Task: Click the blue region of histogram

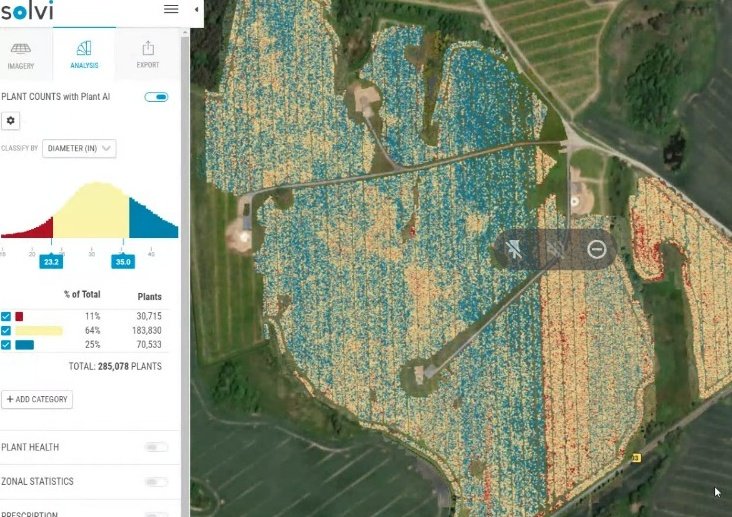Action: [x=152, y=223]
